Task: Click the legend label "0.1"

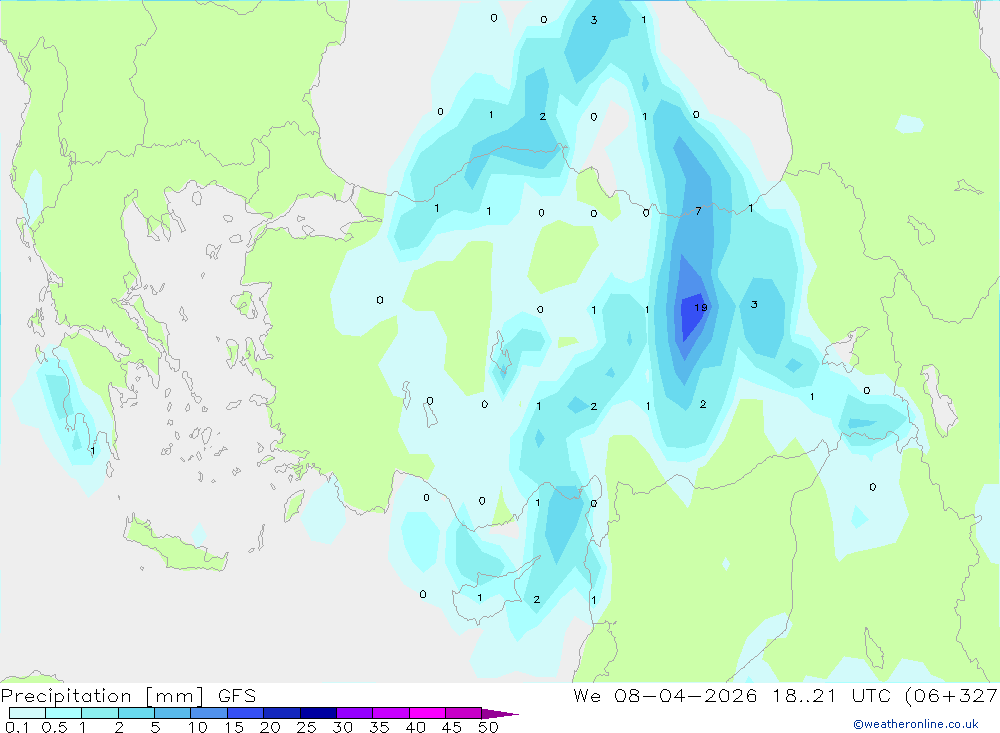Action: [17, 727]
